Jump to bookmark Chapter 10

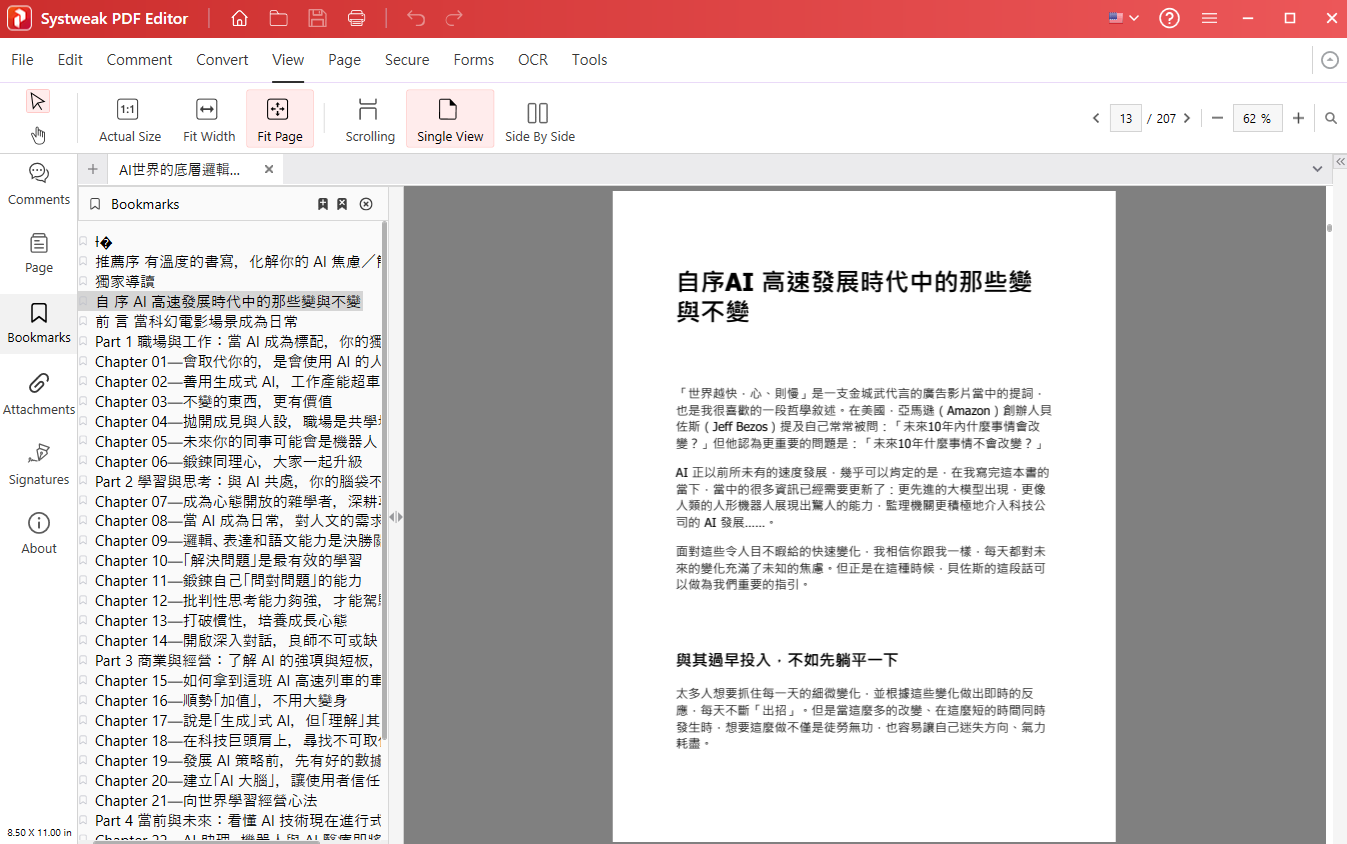[x=228, y=561]
